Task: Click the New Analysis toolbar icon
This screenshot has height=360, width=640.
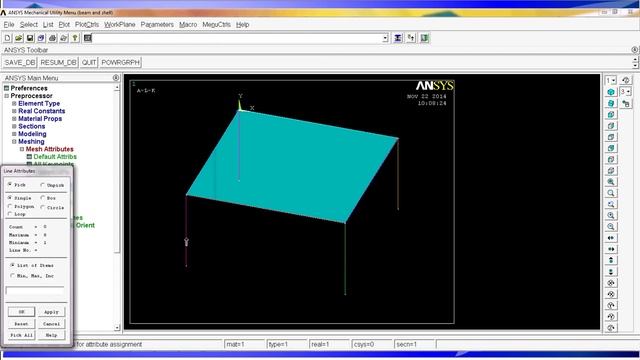Action: (7, 38)
